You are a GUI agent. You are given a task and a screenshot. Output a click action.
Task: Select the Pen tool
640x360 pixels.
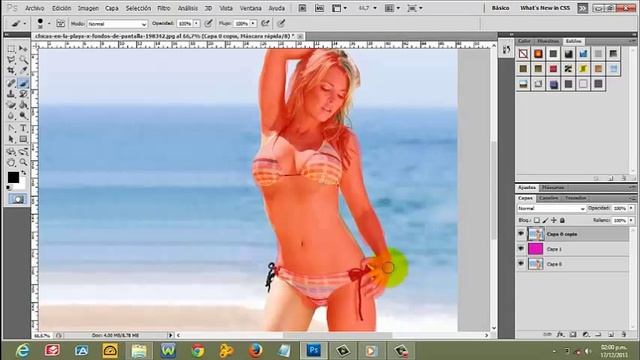click(11, 129)
